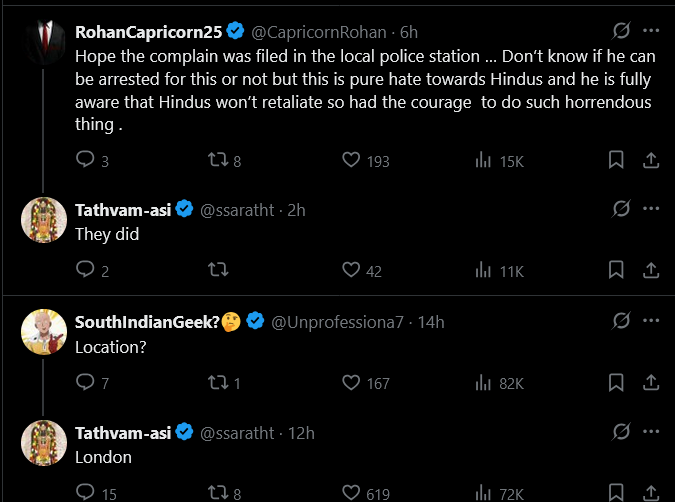
Task: Open more options on "Location?" tweet
Action: [651, 320]
